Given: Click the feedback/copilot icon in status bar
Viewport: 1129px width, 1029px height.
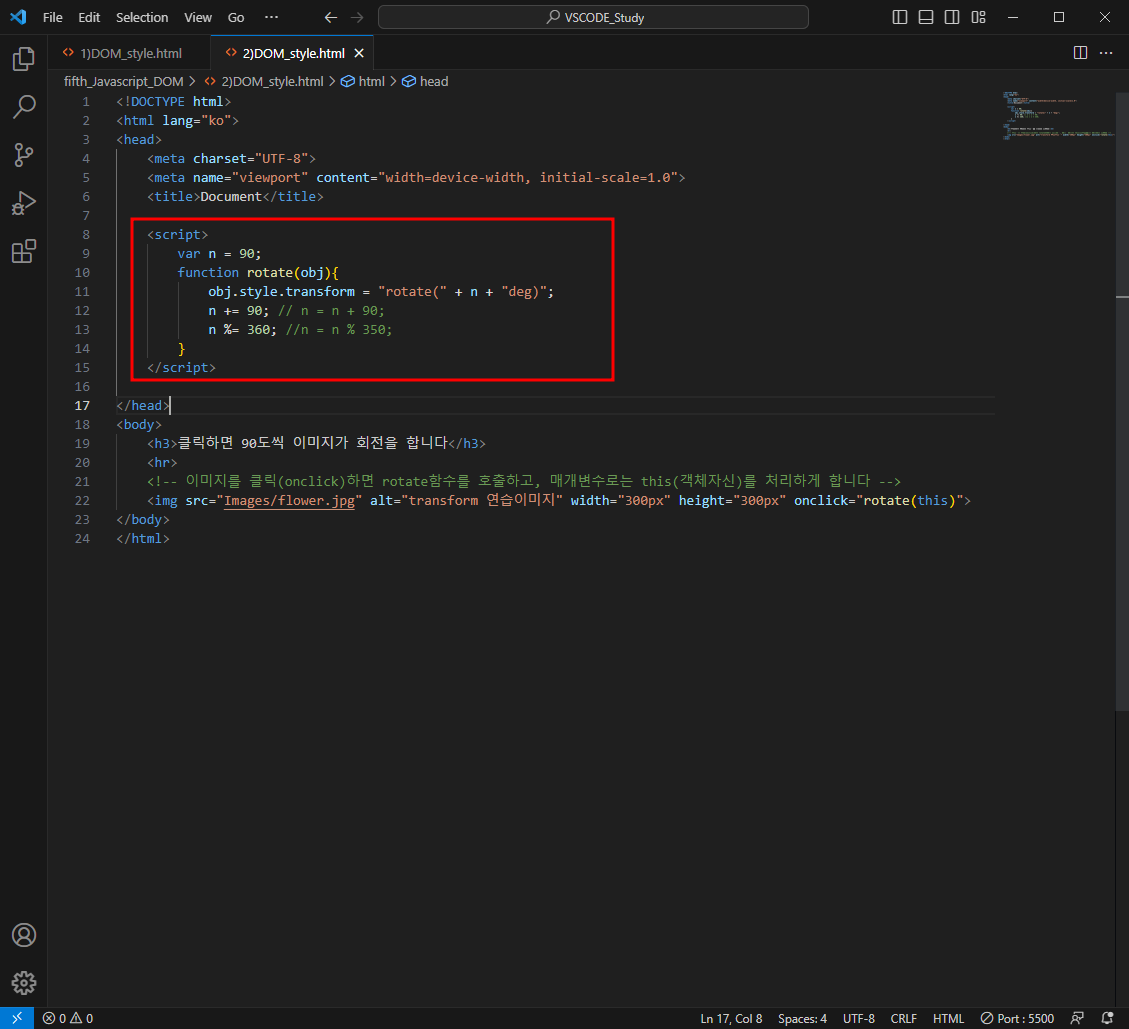Looking at the screenshot, I should click(1077, 1018).
